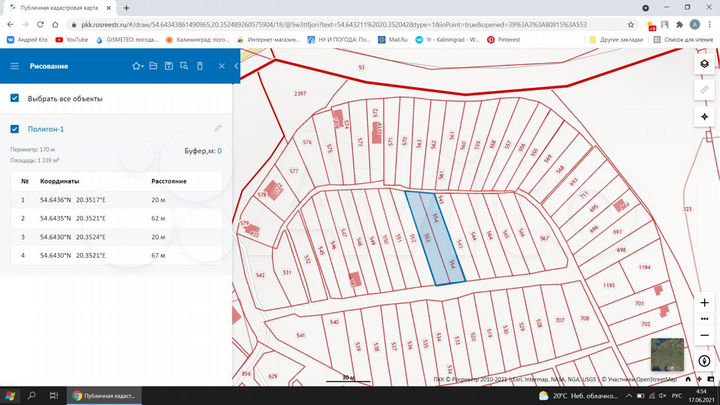Image resolution: width=720 pixels, height=405 pixels.
Task: Collapse the side panel with the chevron
Action: (235, 66)
